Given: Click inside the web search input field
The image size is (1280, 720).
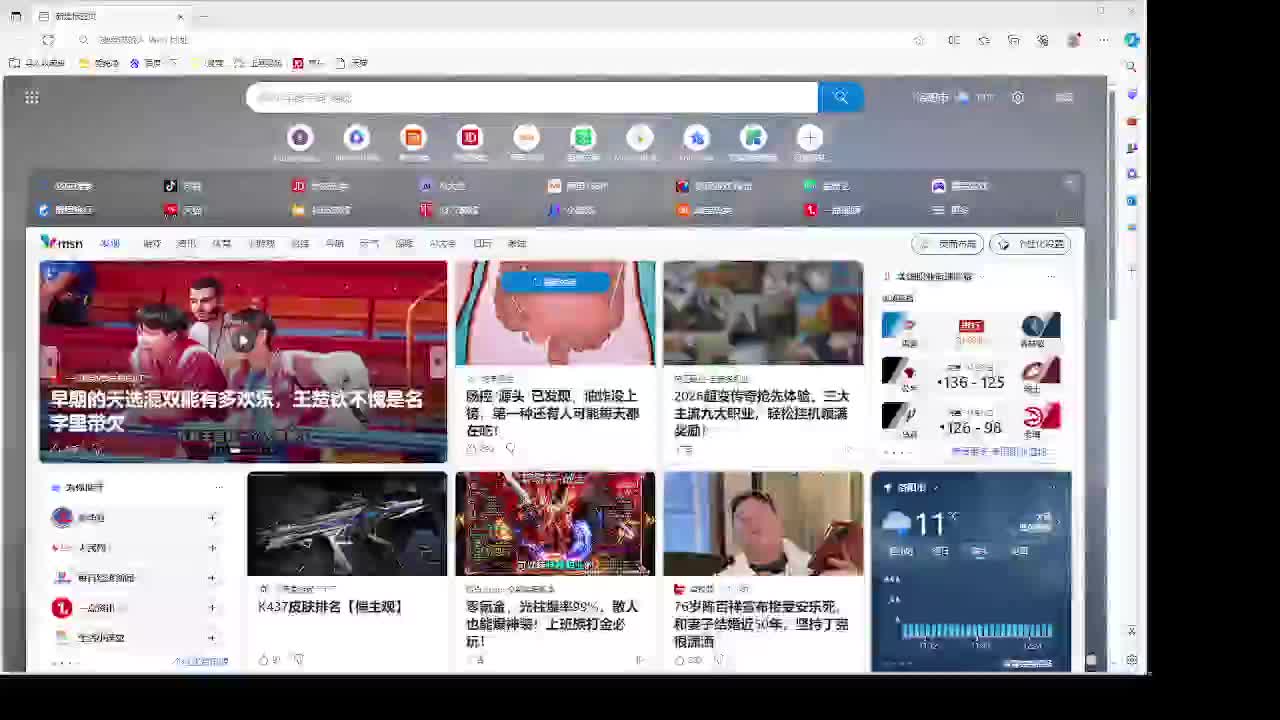Looking at the screenshot, I should click(x=530, y=97).
